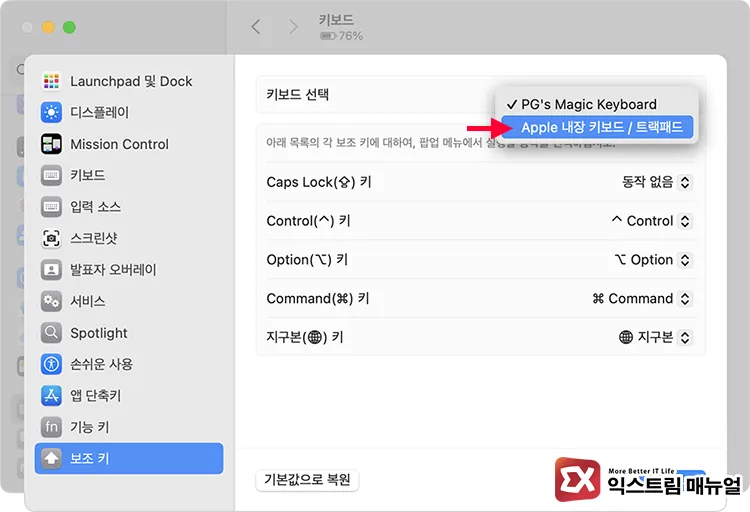Click 기본값으로 복원 restore defaults button
Screen dimensions: 750x512
tap(308, 479)
